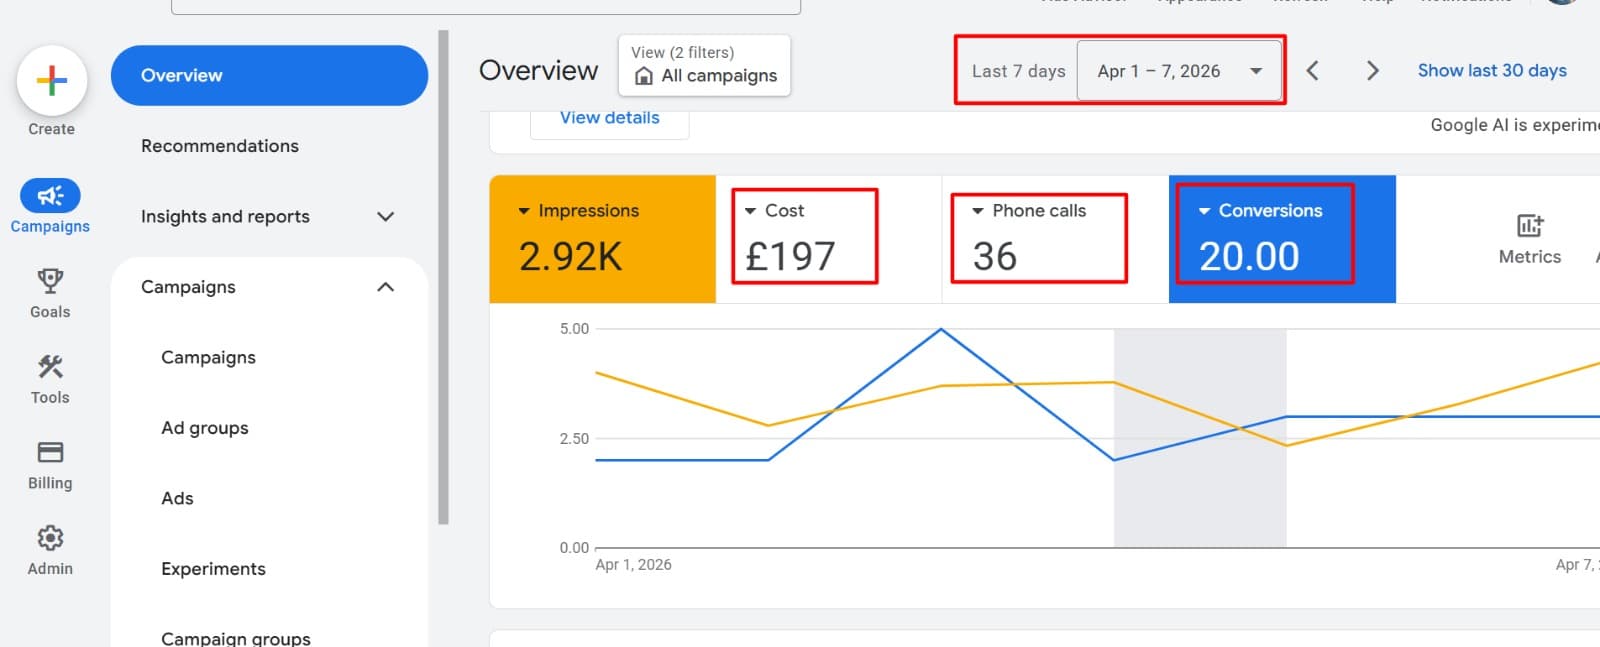Click the side menu scrollbar
The height and width of the screenshot is (647, 1600).
click(443, 277)
